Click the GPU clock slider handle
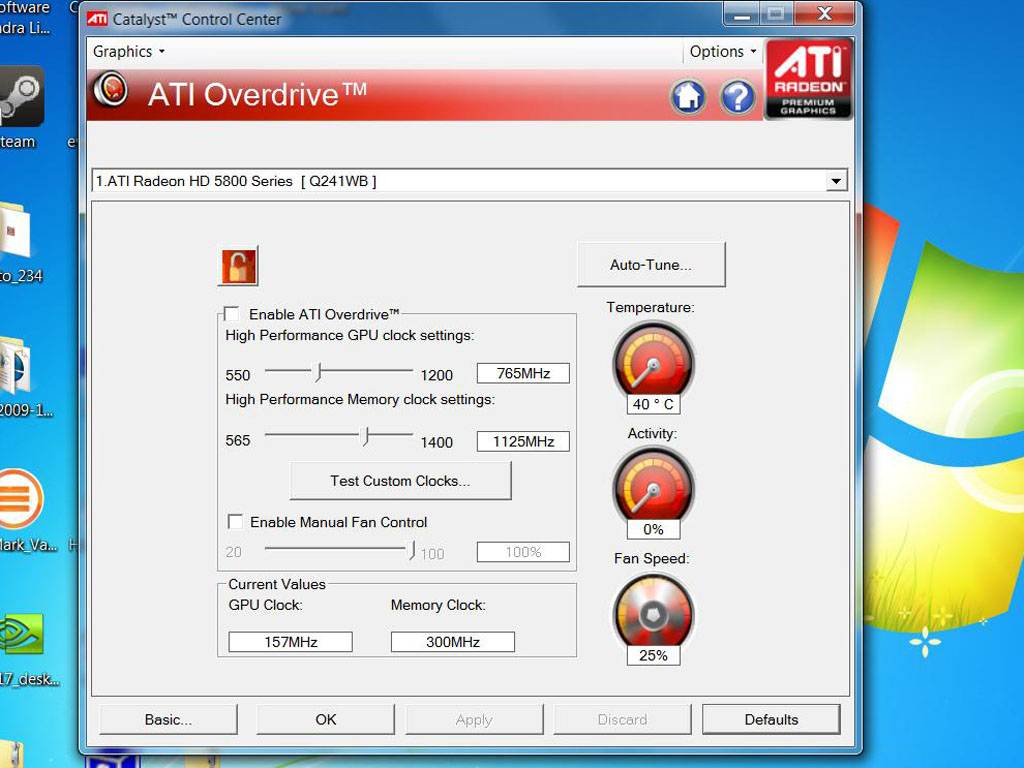The height and width of the screenshot is (768, 1024). tap(319, 372)
